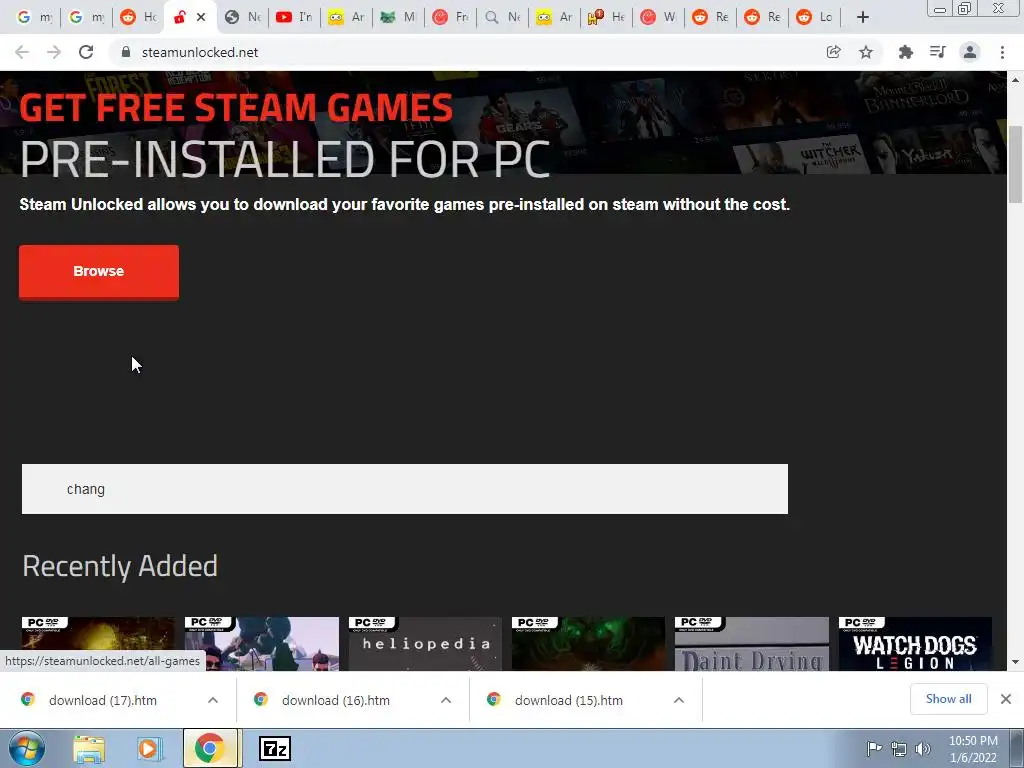Switch to the YouTube tab
This screenshot has height=768, width=1024.
(294, 18)
